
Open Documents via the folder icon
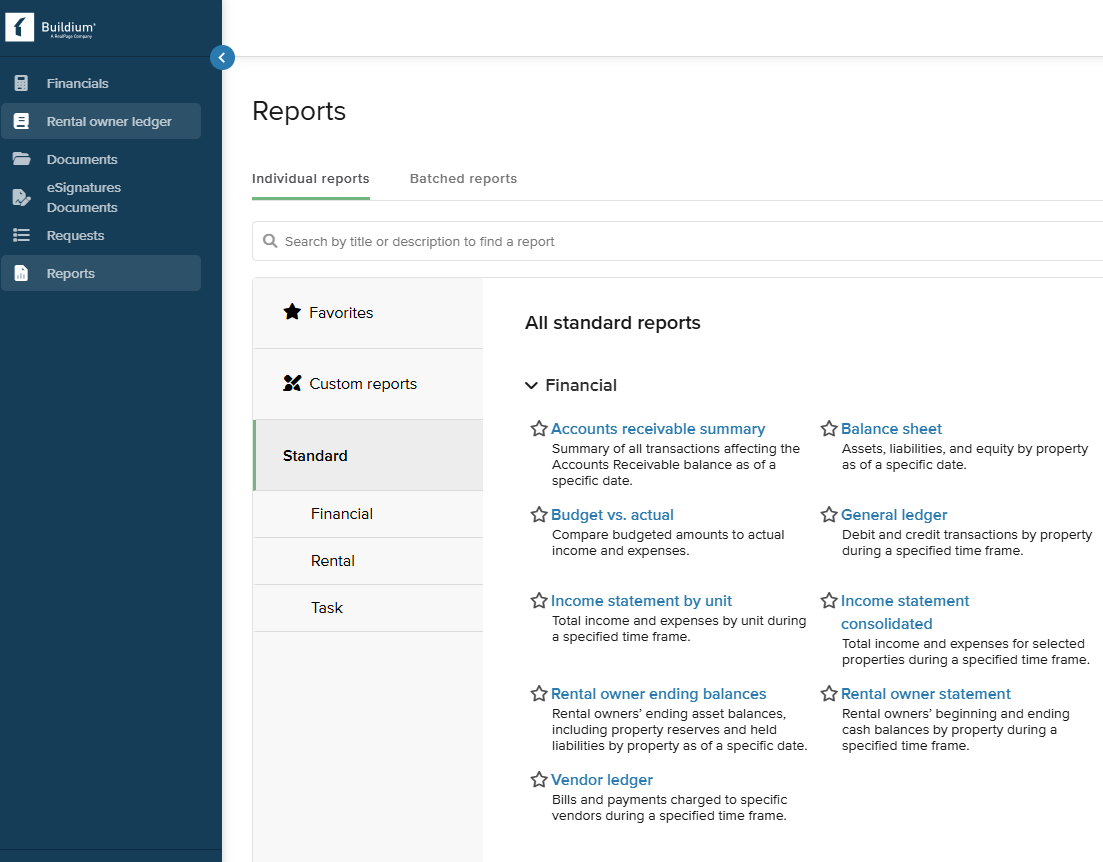(x=21, y=159)
